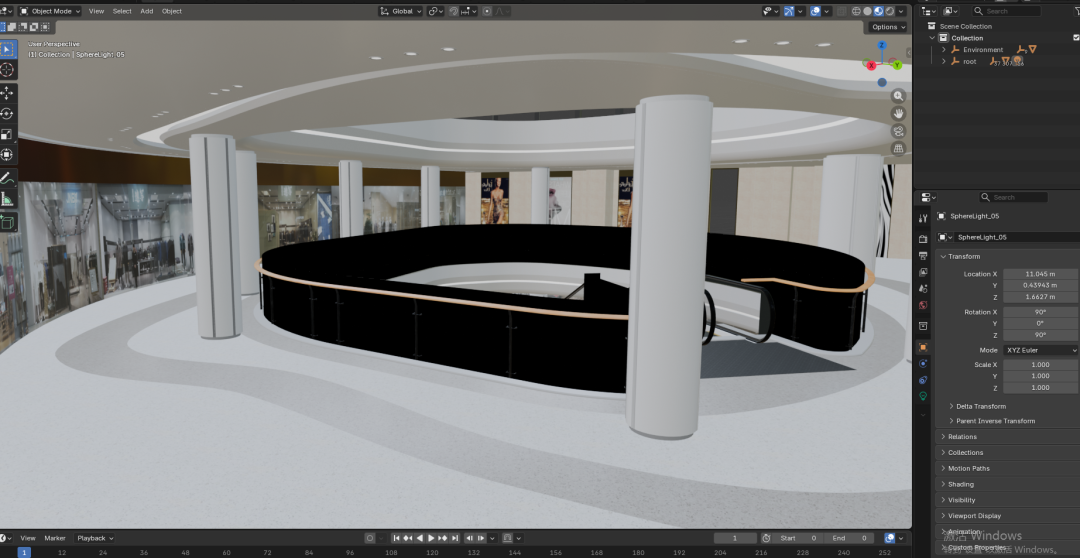Open the Object Mode dropdown
This screenshot has height=558, width=1080.
pos(50,11)
